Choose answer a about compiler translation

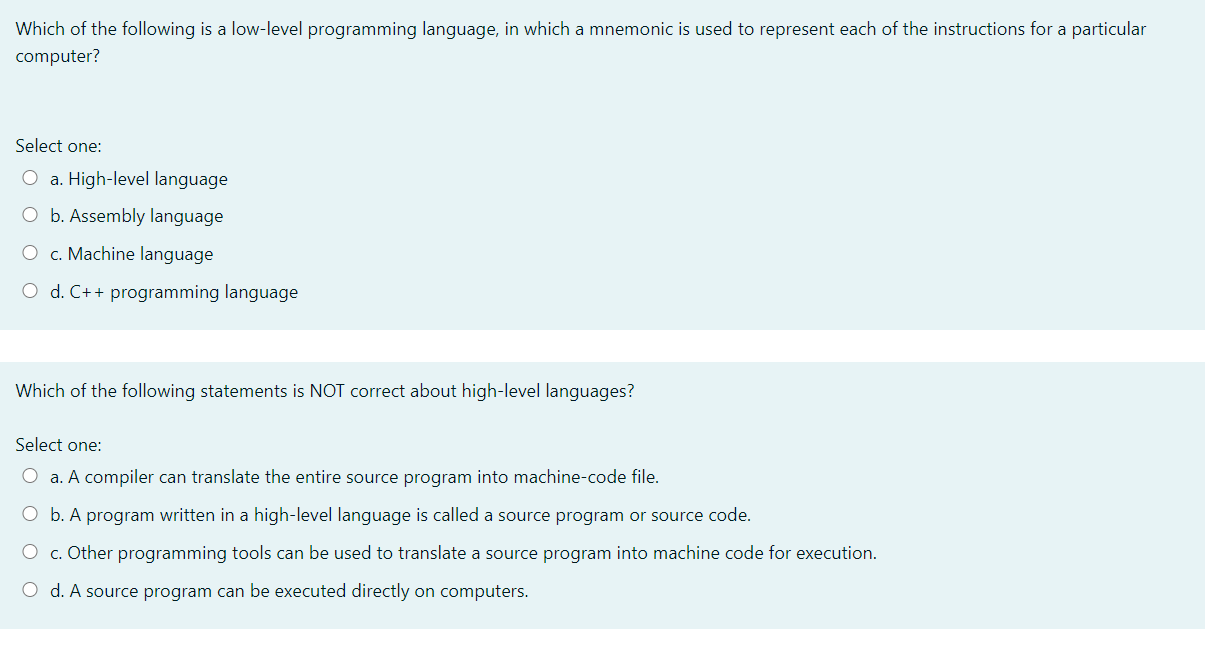30,475
